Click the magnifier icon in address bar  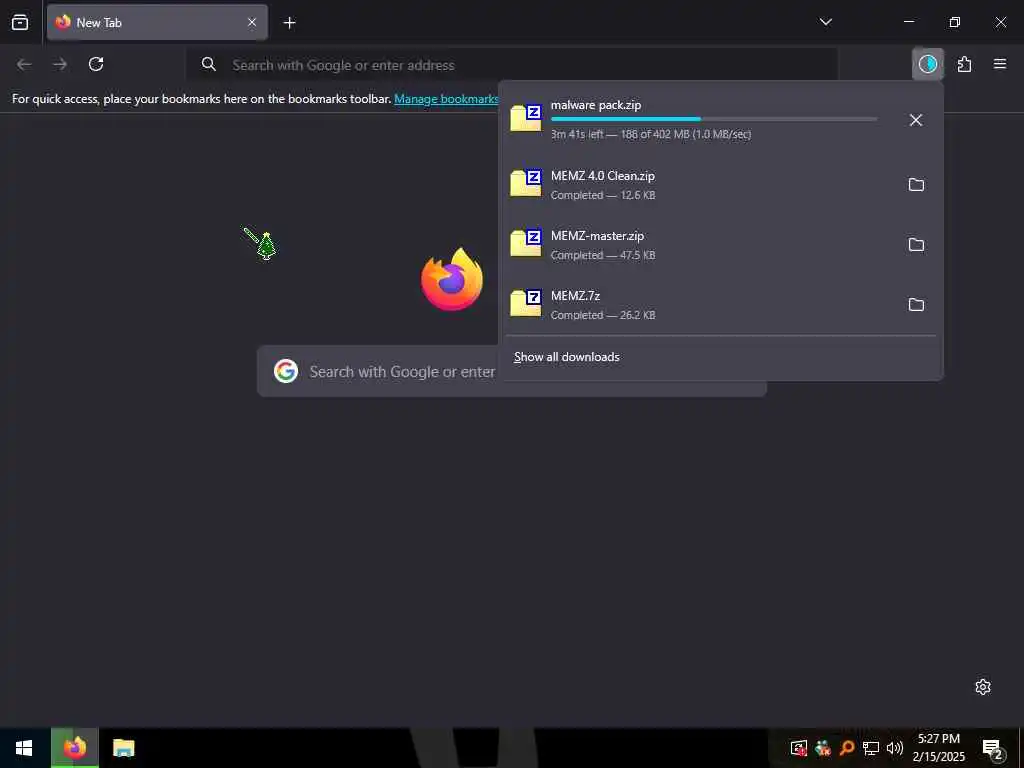(x=208, y=64)
